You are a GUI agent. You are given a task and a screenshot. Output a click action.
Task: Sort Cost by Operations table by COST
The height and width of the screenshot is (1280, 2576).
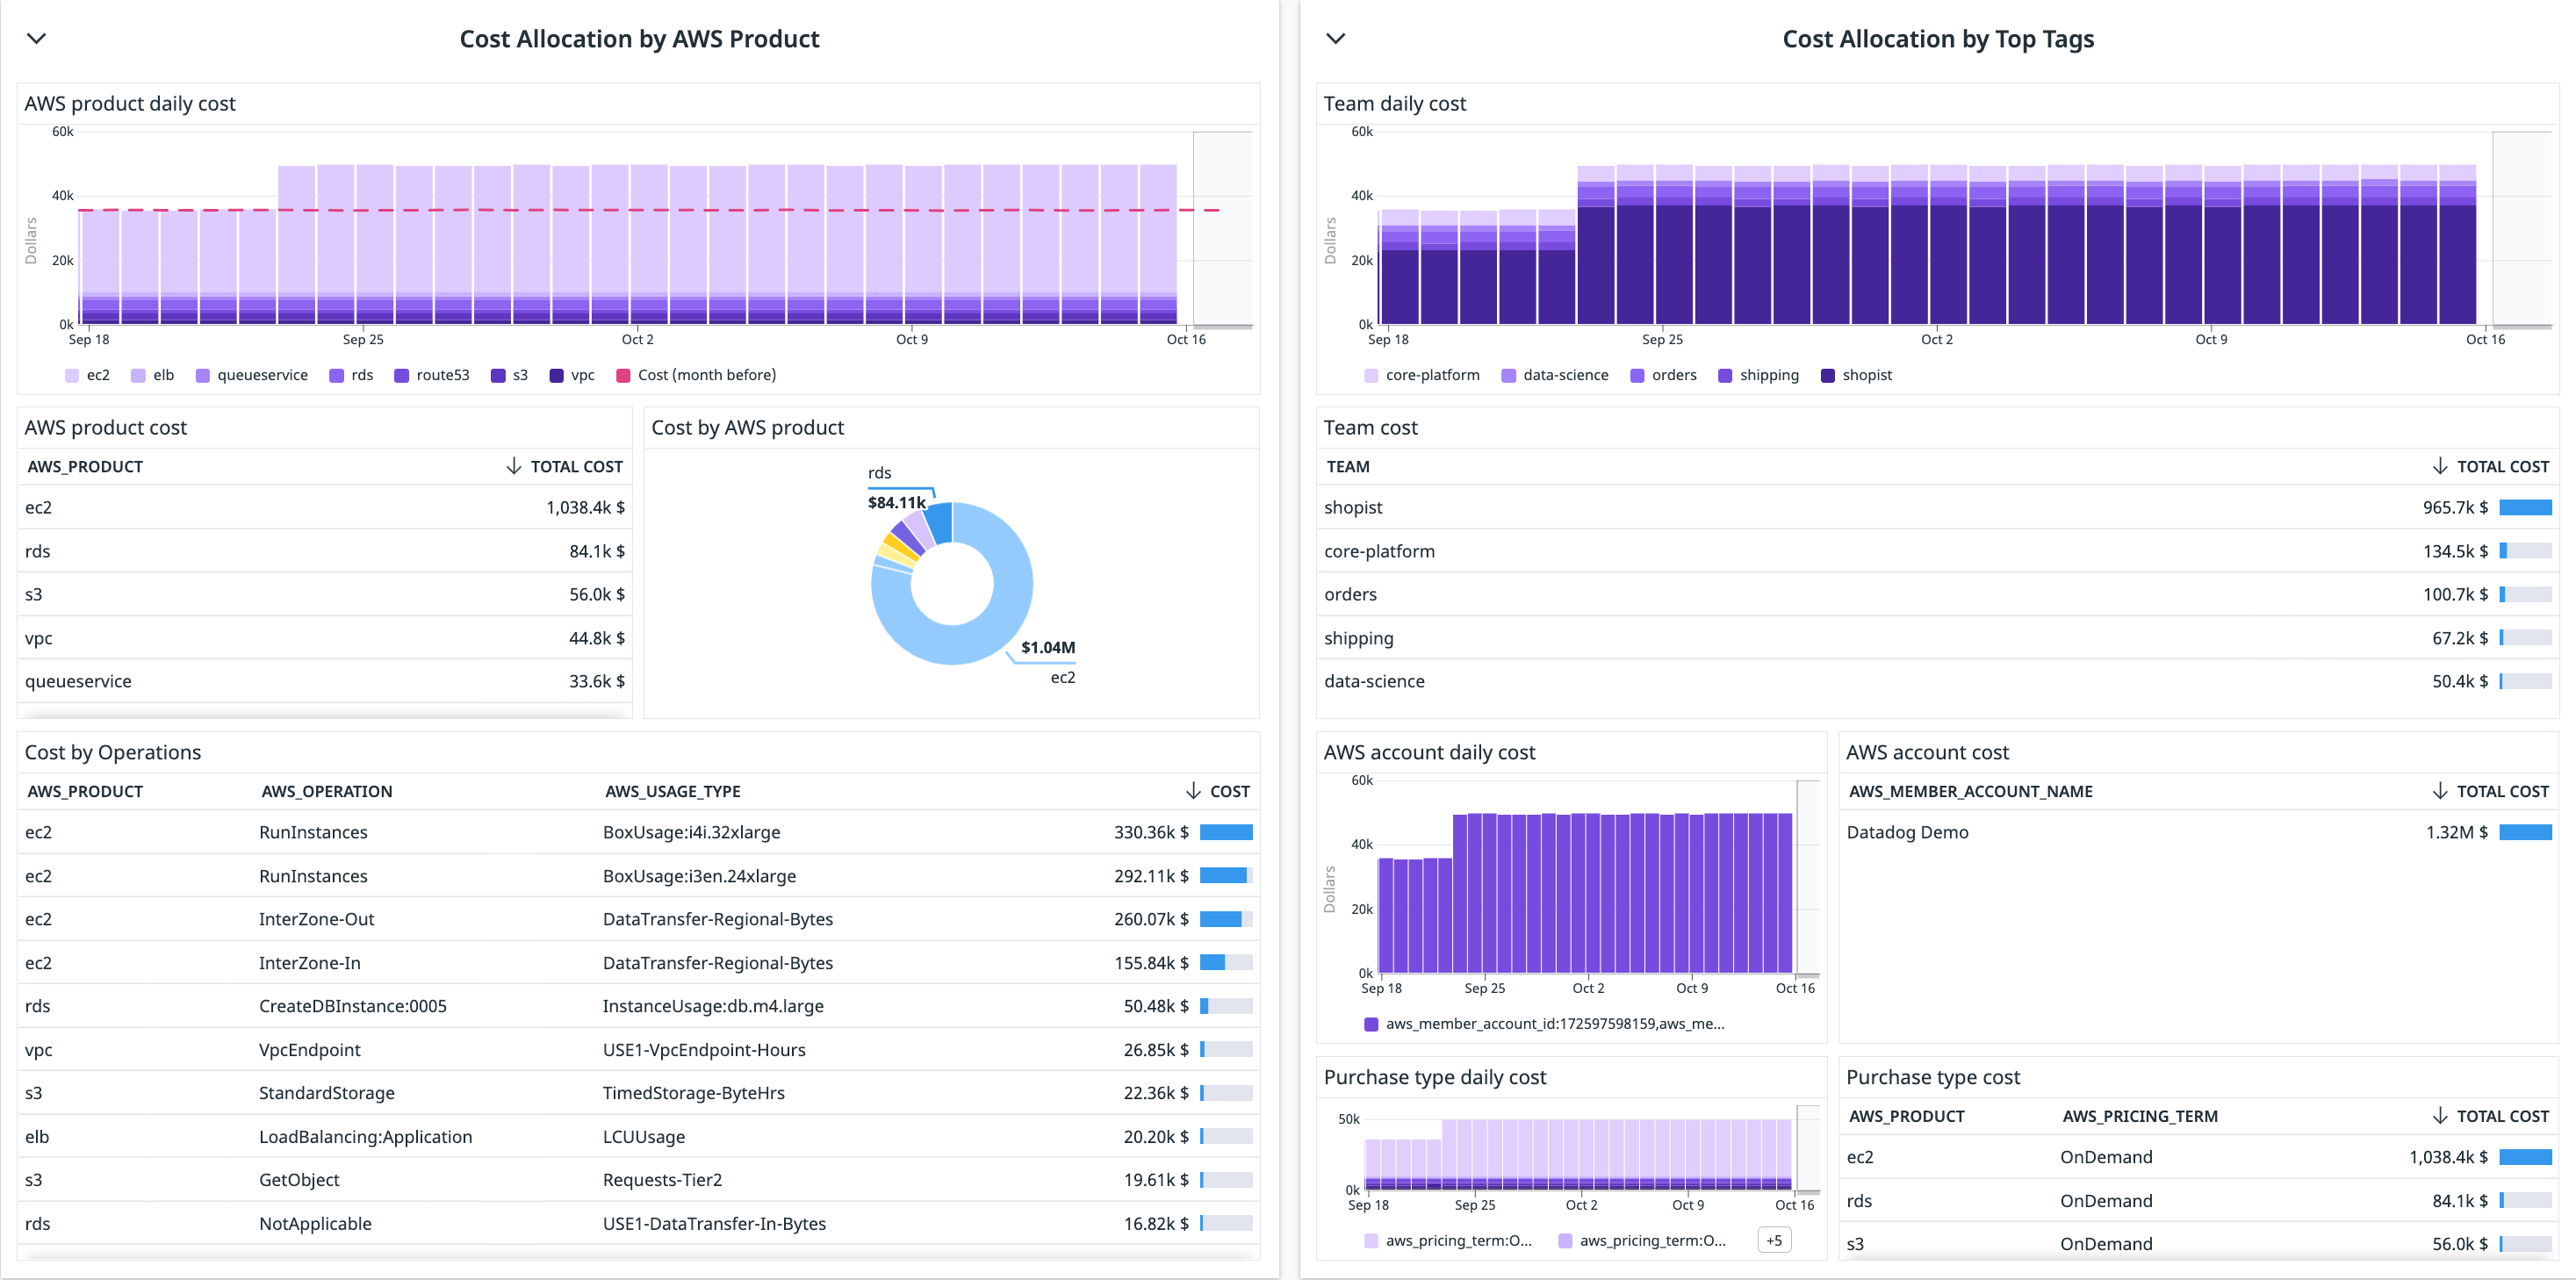coord(1230,790)
